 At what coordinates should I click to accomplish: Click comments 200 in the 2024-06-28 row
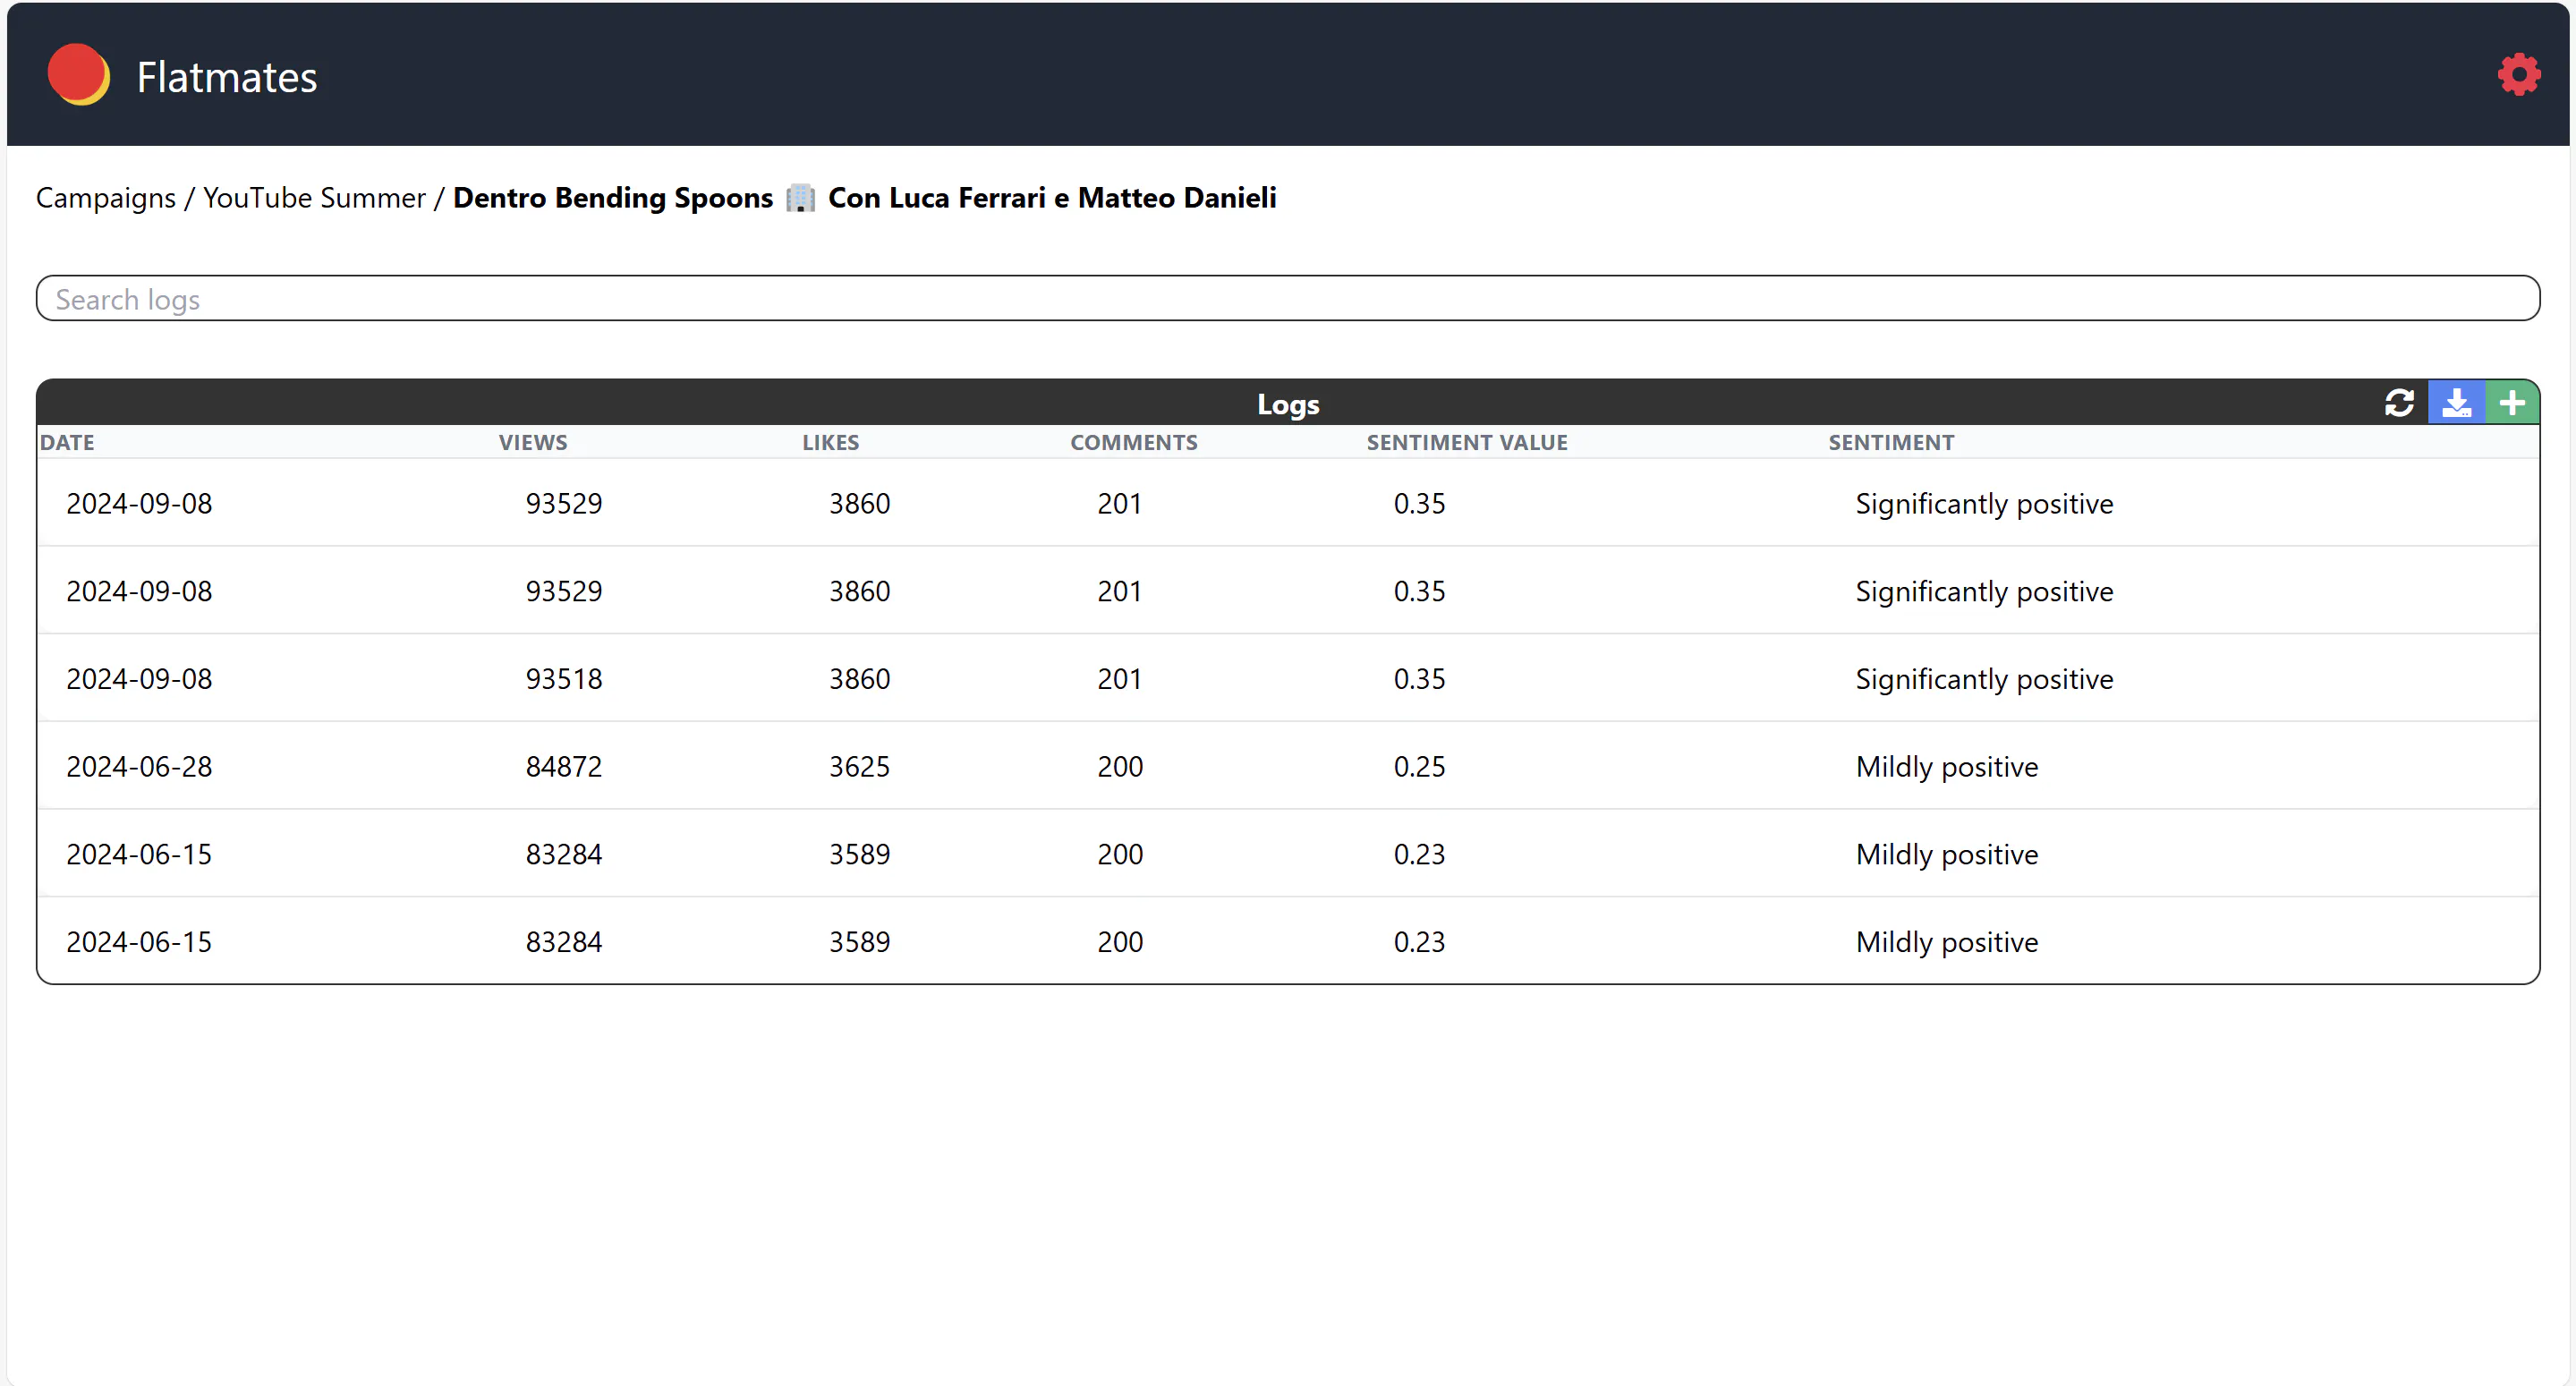(1120, 767)
